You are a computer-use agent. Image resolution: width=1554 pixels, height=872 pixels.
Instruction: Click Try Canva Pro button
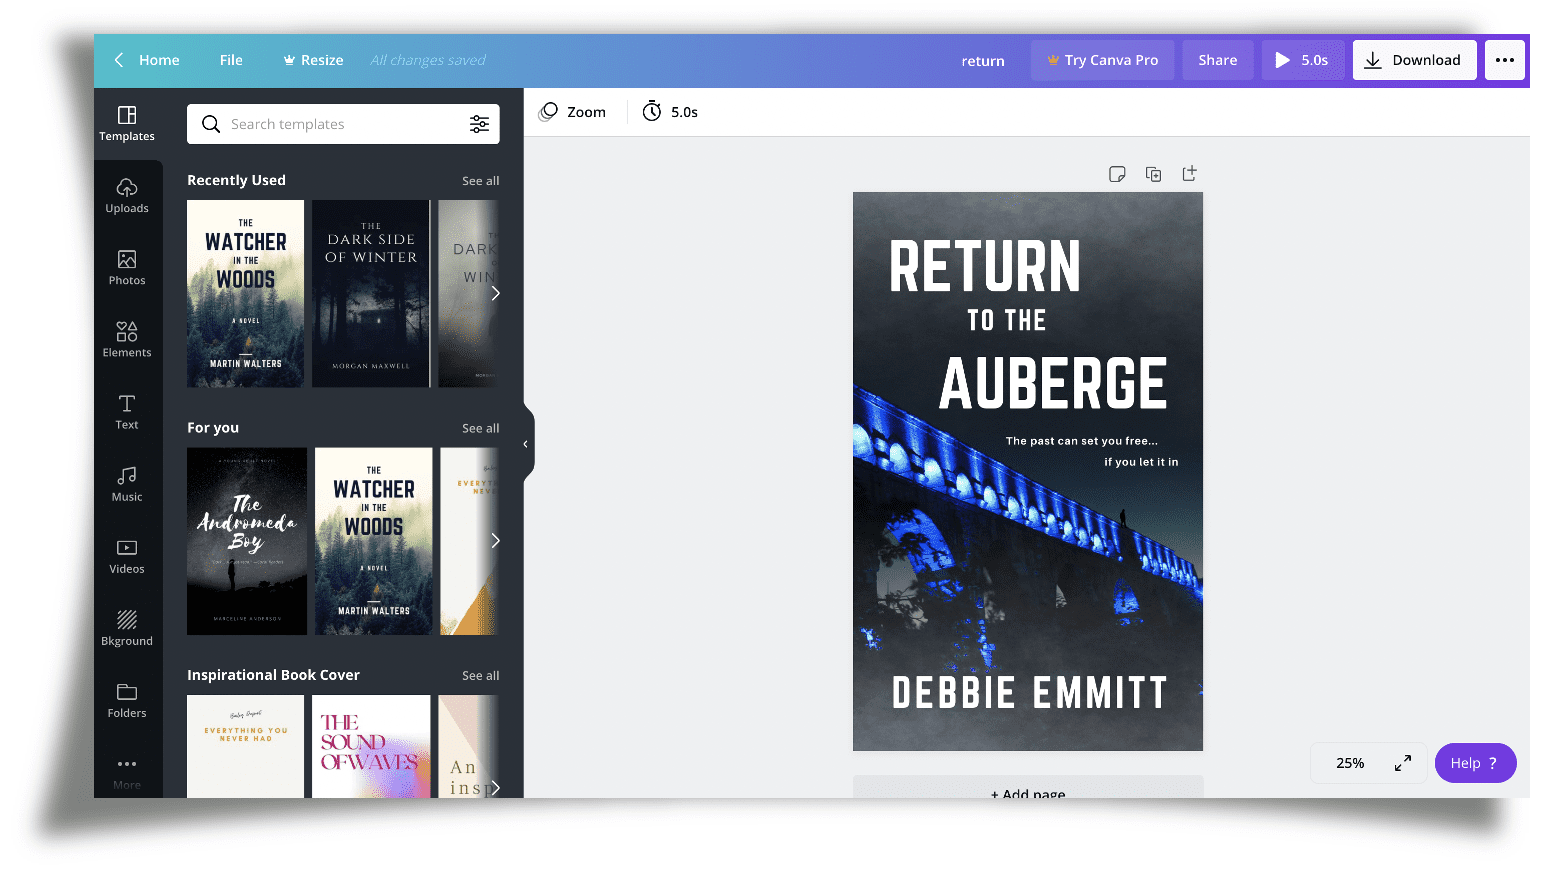[1102, 60]
